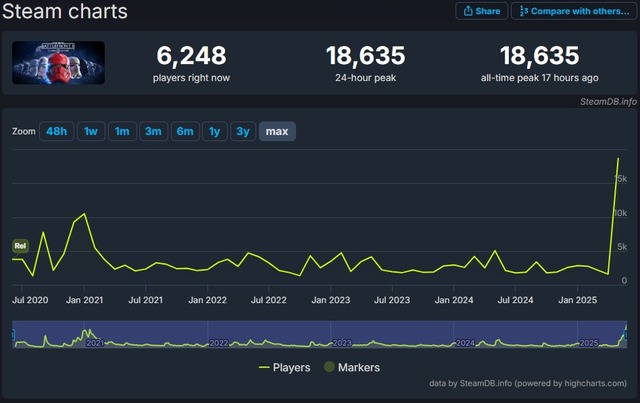Click the data by SteamDB.info footer

point(528,383)
